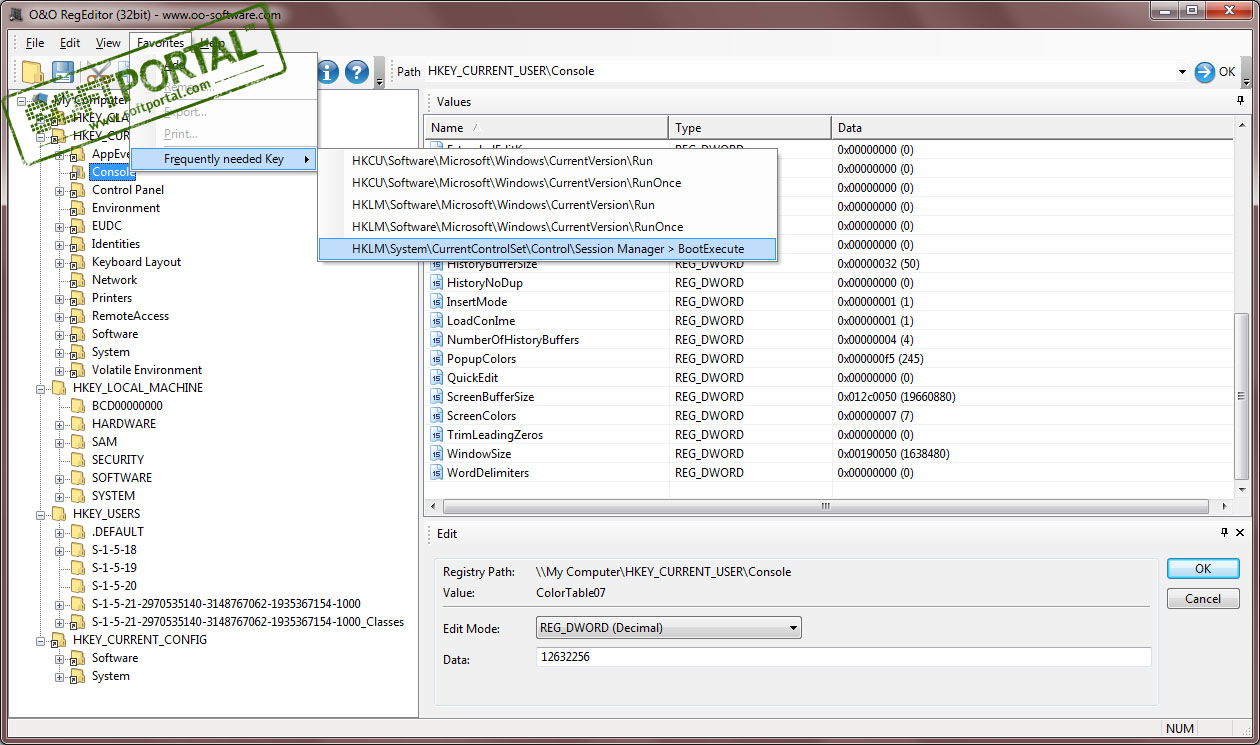This screenshot has width=1260, height=745.
Task: Click the HistoryBufferSize value icon
Action: click(437, 264)
